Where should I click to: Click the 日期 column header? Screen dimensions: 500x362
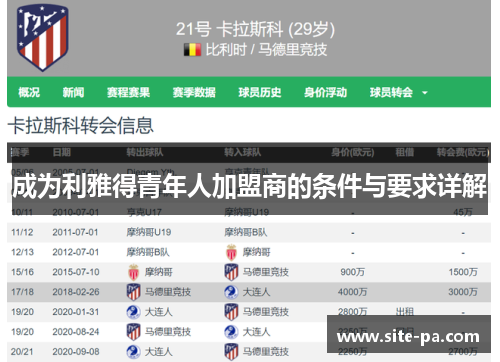pos(62,152)
